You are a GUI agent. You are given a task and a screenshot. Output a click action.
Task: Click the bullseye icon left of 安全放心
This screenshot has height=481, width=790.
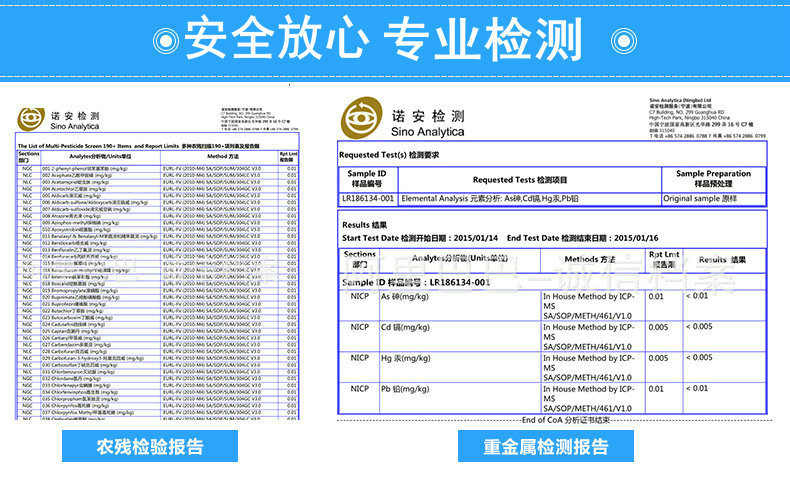165,39
